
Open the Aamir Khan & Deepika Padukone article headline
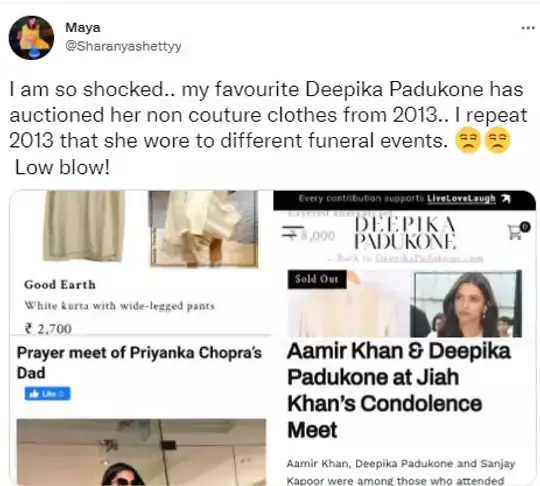tap(399, 390)
